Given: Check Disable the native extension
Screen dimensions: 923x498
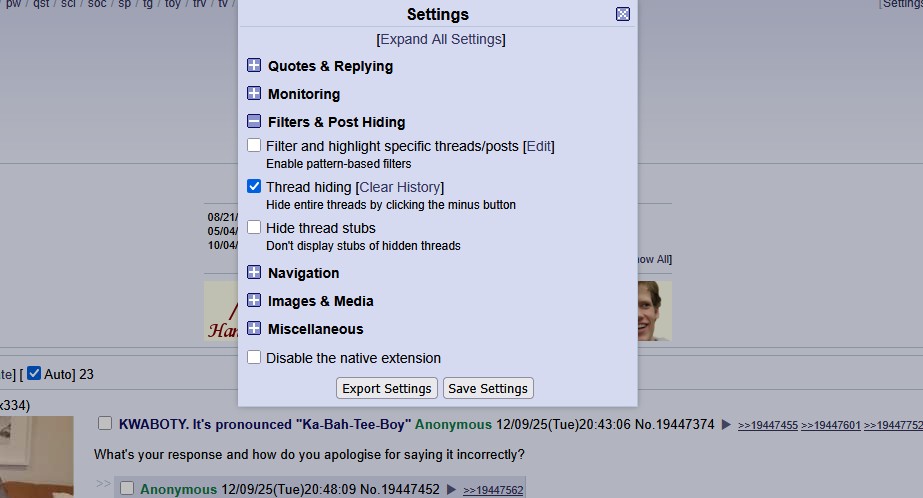Looking at the screenshot, I should click(254, 357).
